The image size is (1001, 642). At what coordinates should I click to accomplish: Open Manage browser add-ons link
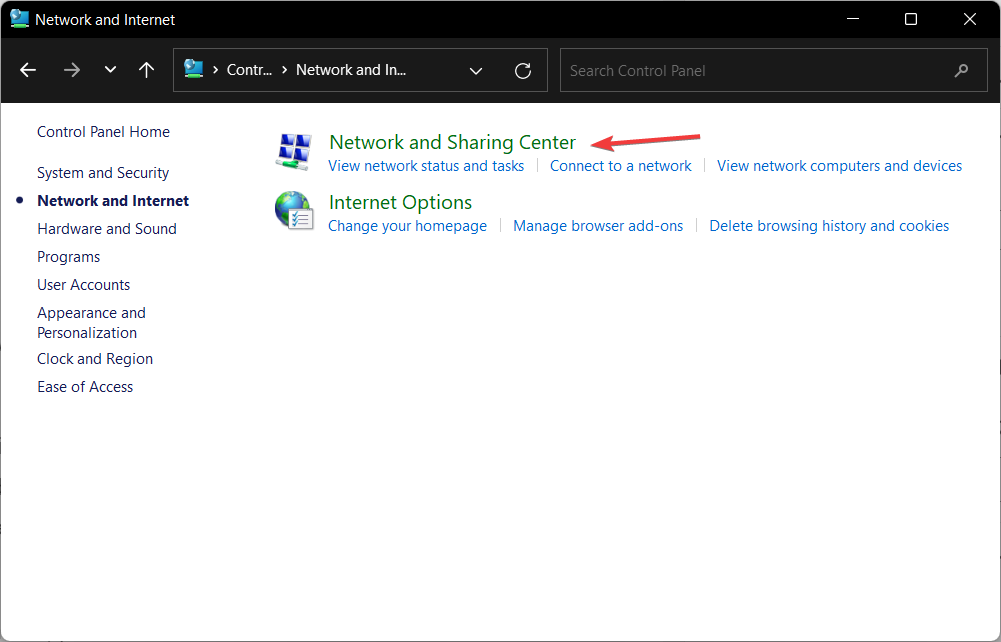tap(598, 226)
